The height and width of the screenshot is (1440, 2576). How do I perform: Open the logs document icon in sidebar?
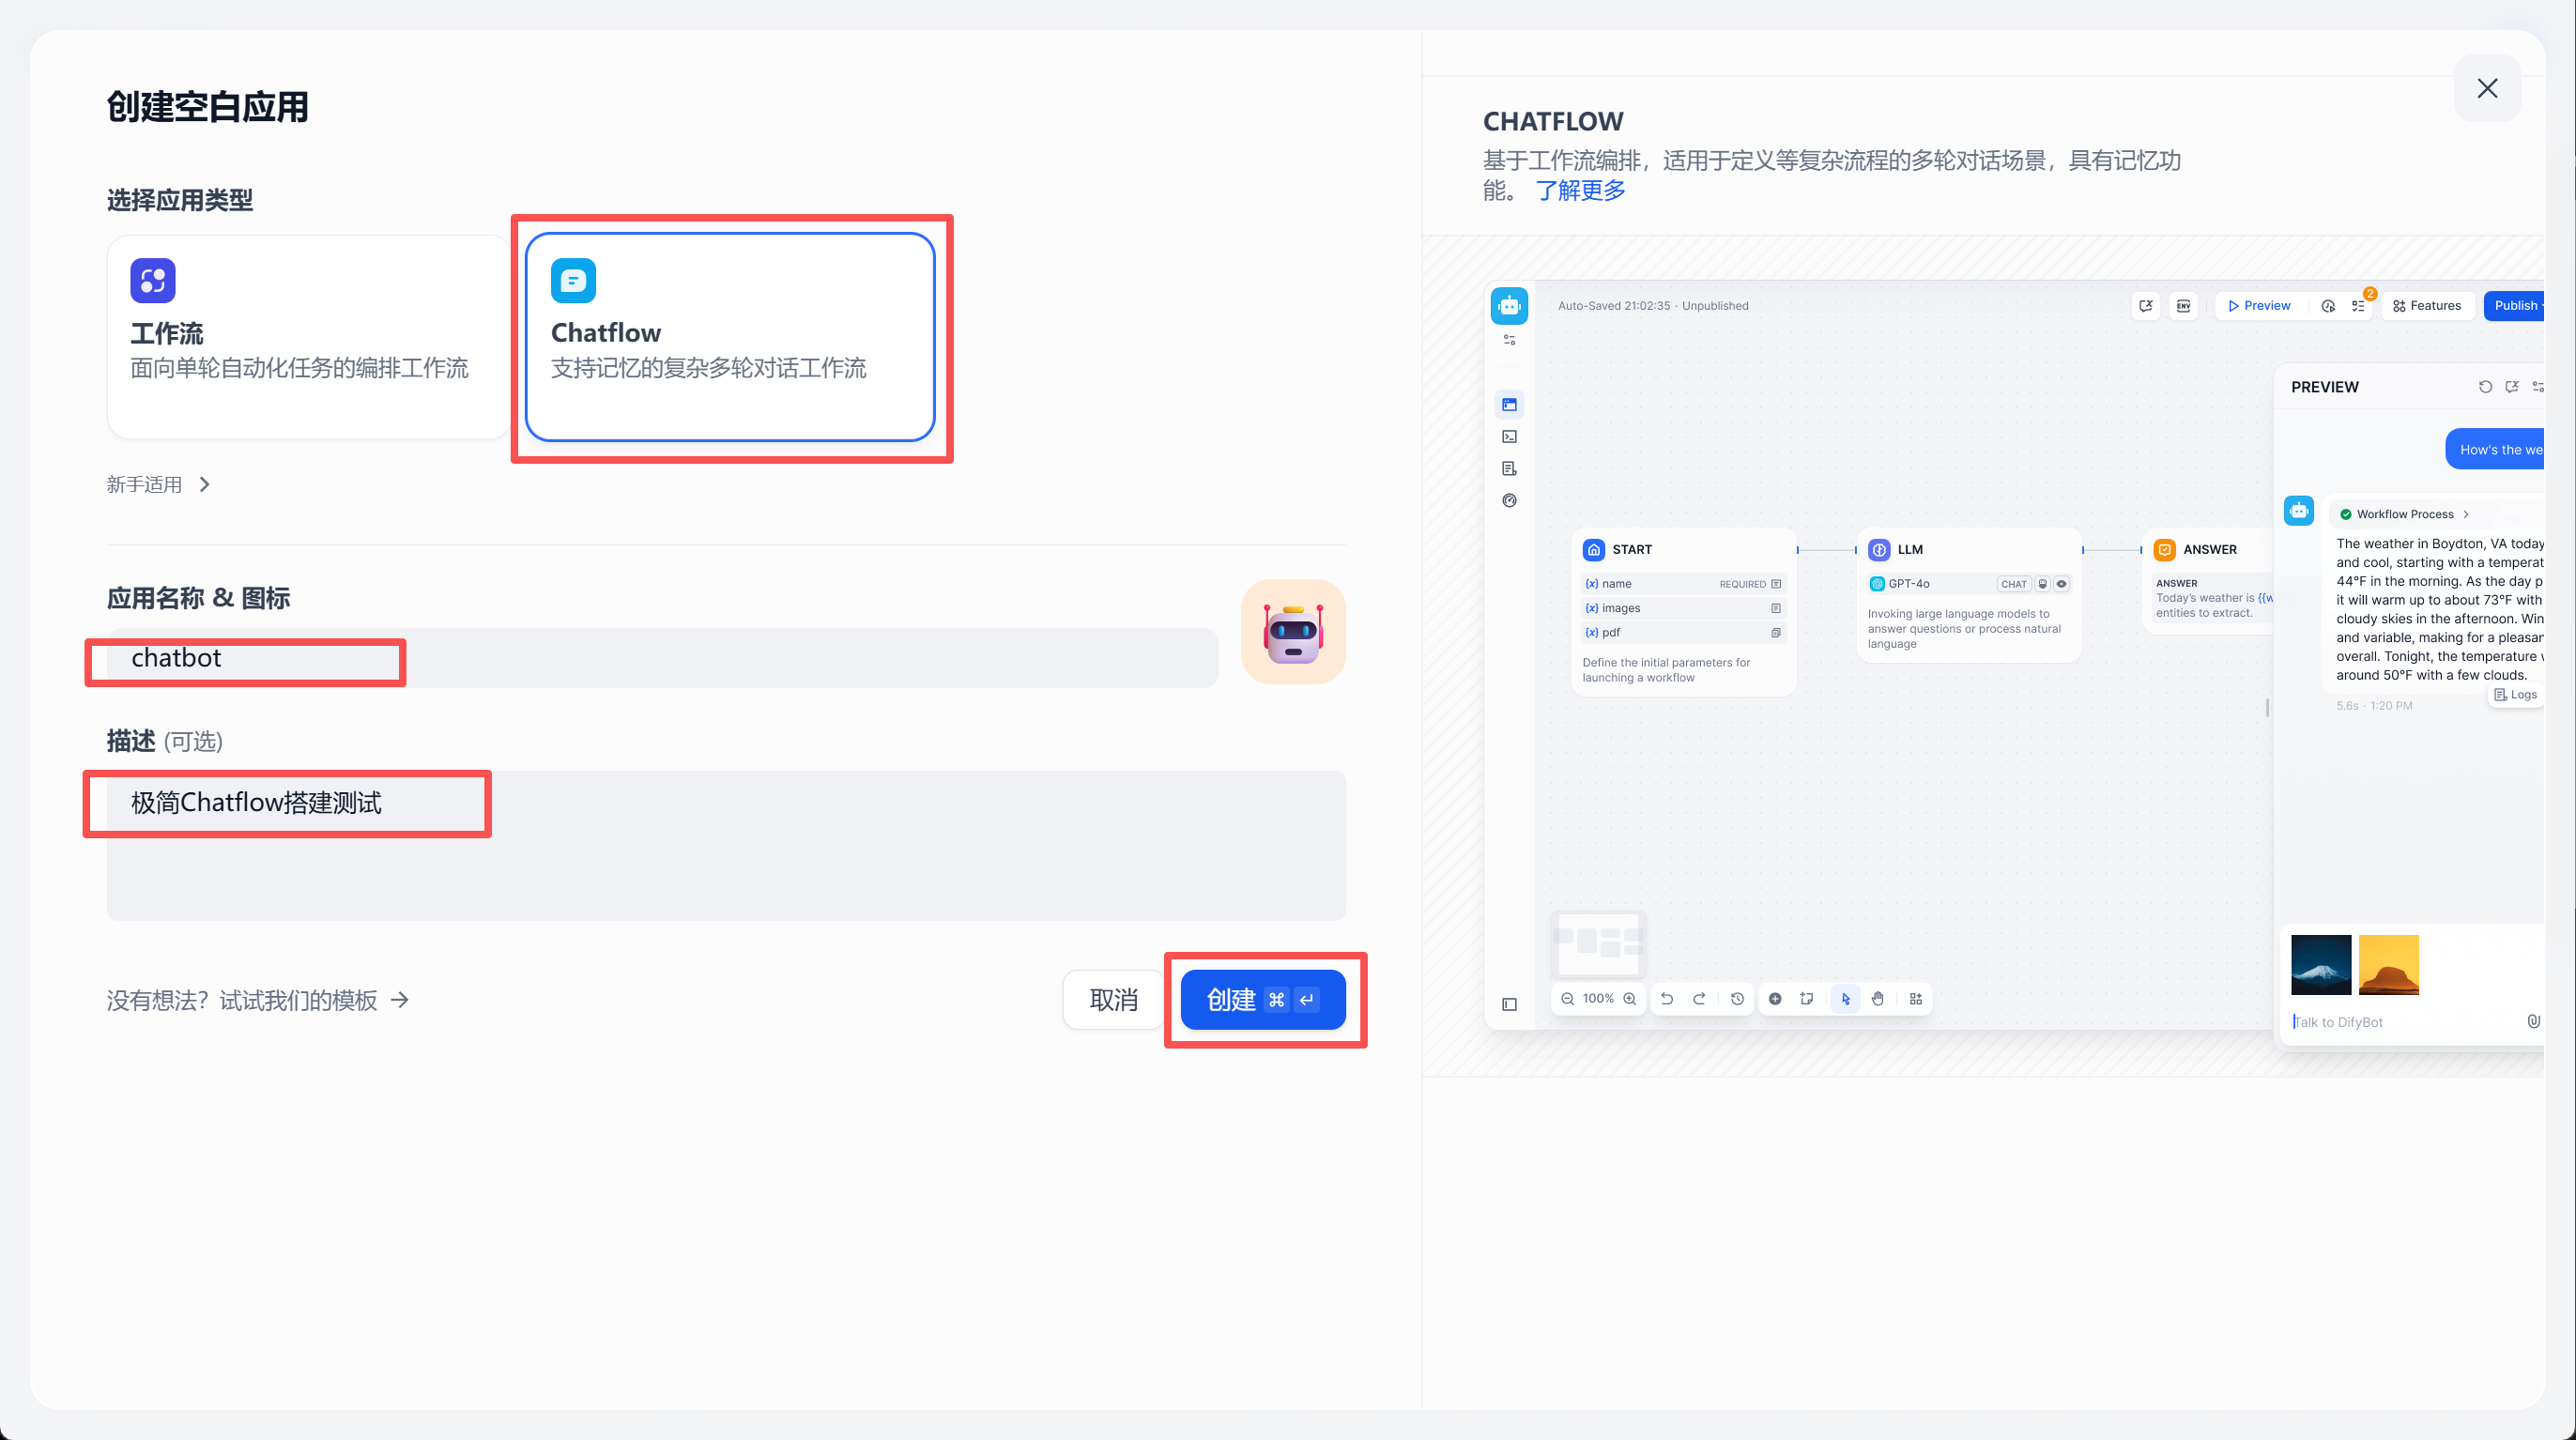[x=1509, y=469]
